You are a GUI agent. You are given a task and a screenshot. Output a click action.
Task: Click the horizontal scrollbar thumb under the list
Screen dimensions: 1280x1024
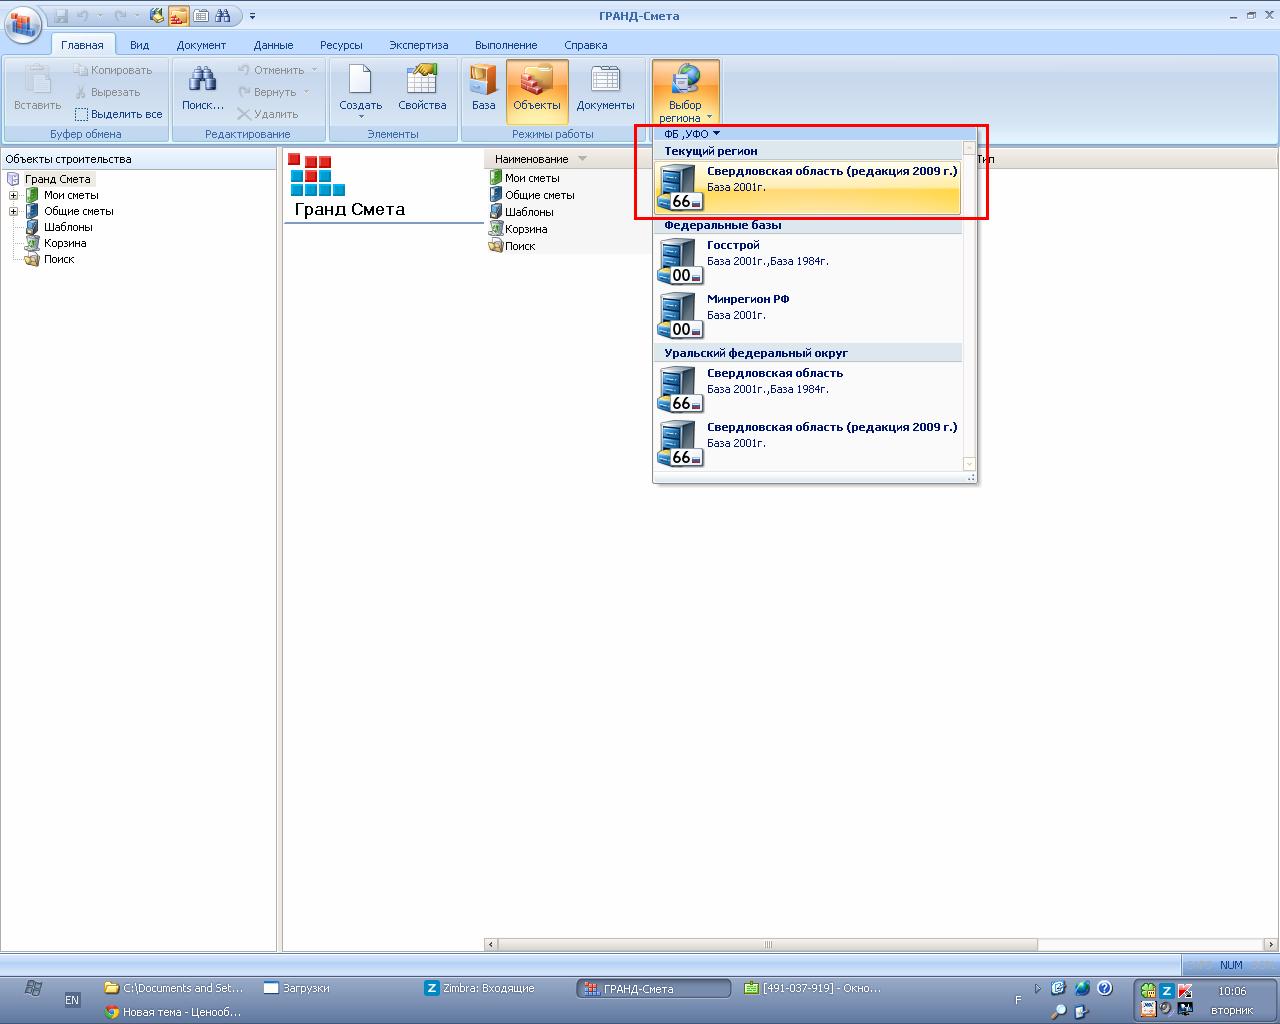click(x=768, y=945)
